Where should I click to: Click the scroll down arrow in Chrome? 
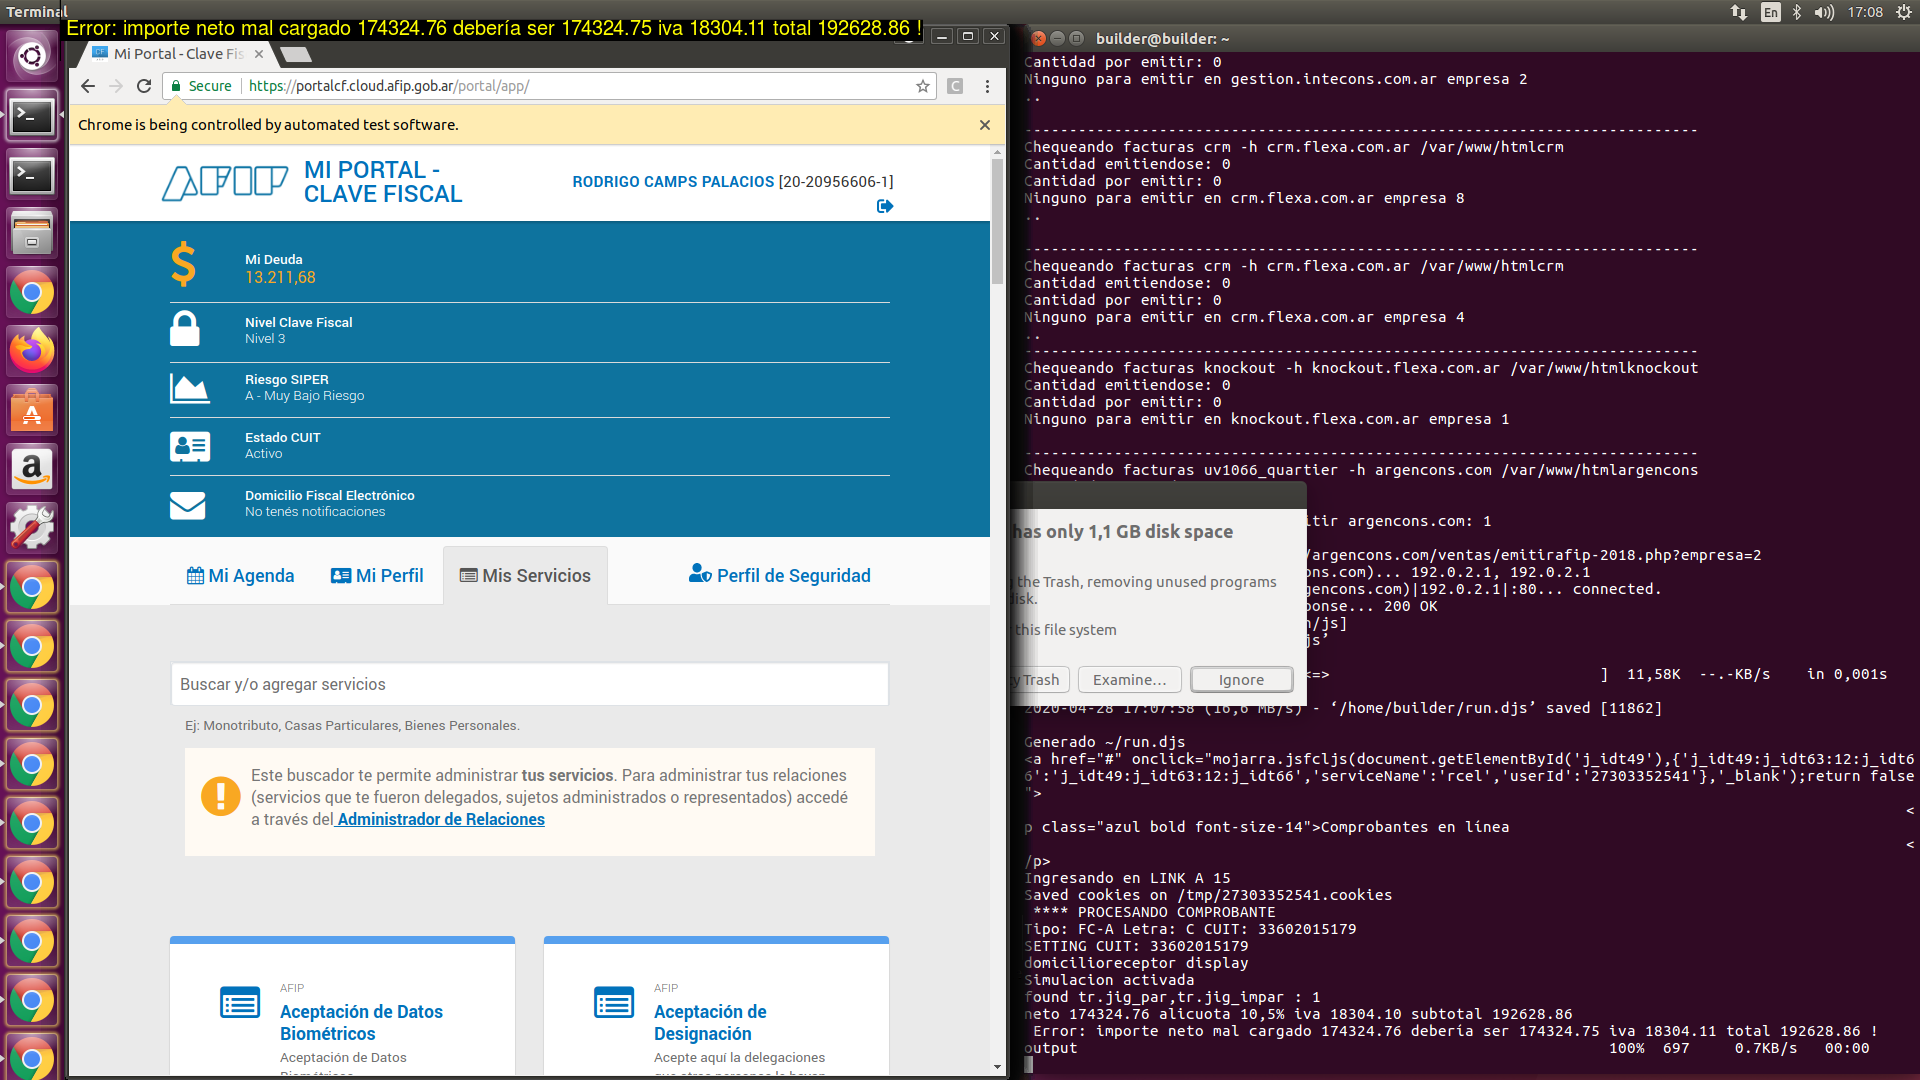[x=997, y=1067]
